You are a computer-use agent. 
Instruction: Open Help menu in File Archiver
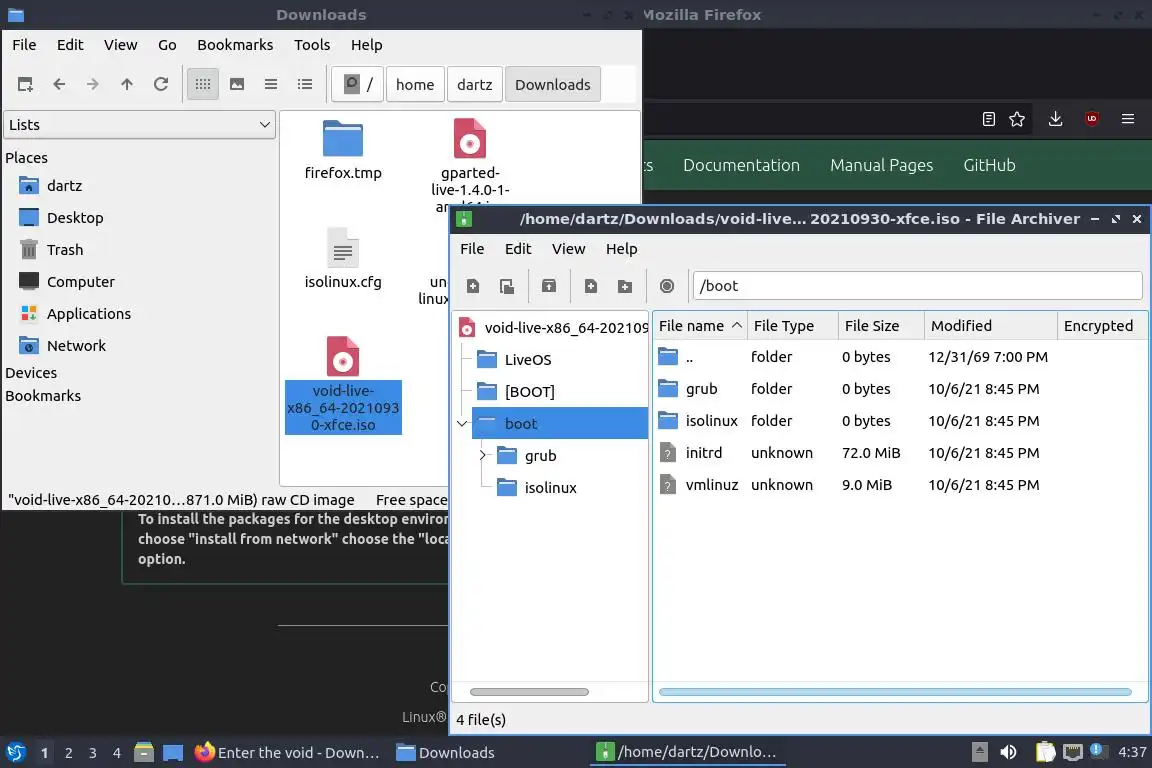pyautogui.click(x=622, y=248)
